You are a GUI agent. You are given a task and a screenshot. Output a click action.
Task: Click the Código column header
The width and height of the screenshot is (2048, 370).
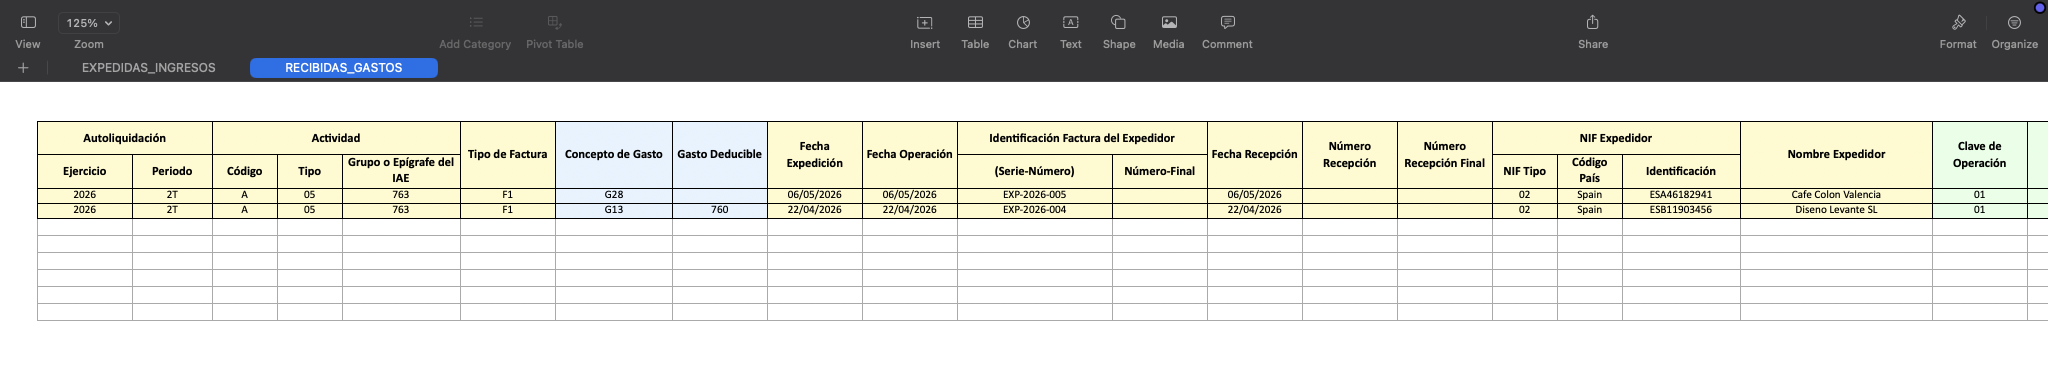(245, 171)
